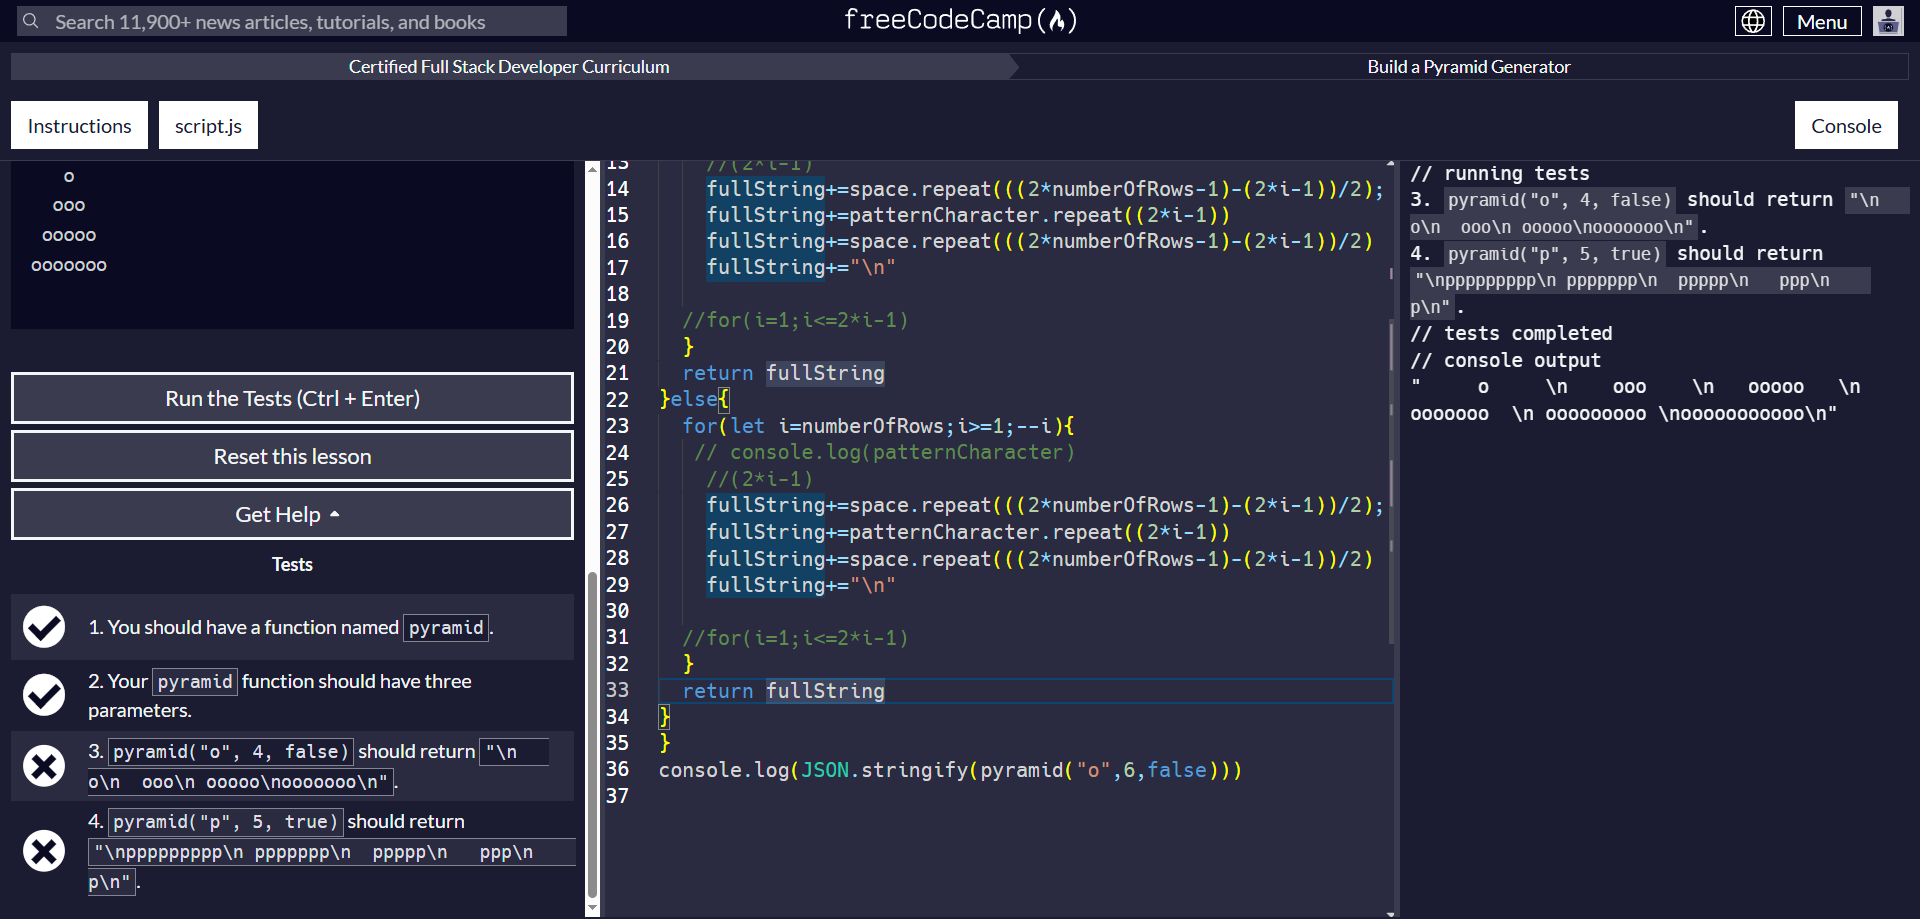The width and height of the screenshot is (1920, 919).
Task: Click the closing brace on line 35
Action: [665, 743]
